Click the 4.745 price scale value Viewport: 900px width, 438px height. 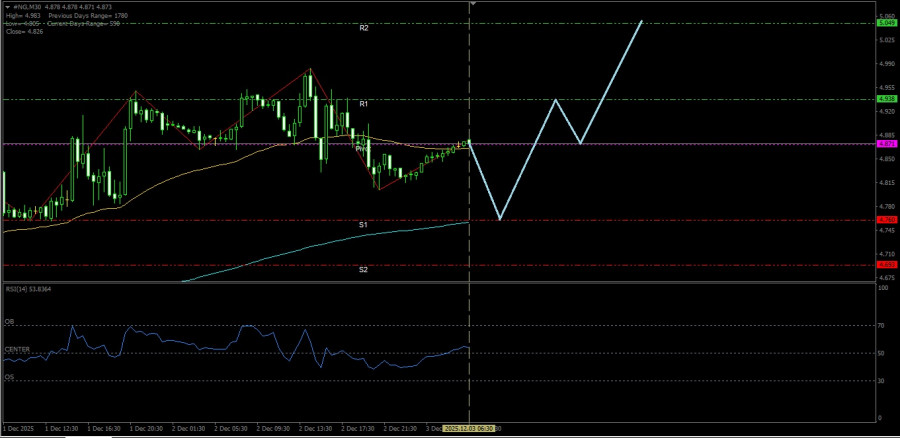pyautogui.click(x=886, y=230)
